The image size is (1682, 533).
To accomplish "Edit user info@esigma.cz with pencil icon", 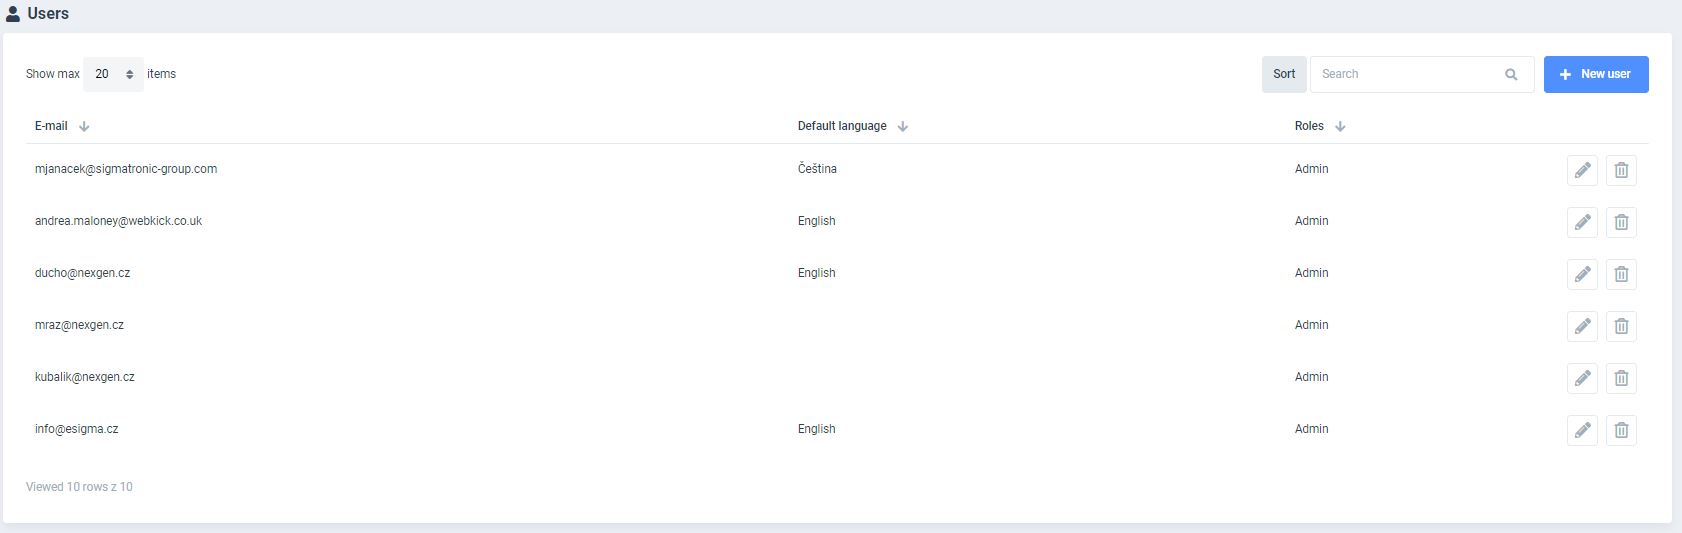I will tap(1582, 430).
